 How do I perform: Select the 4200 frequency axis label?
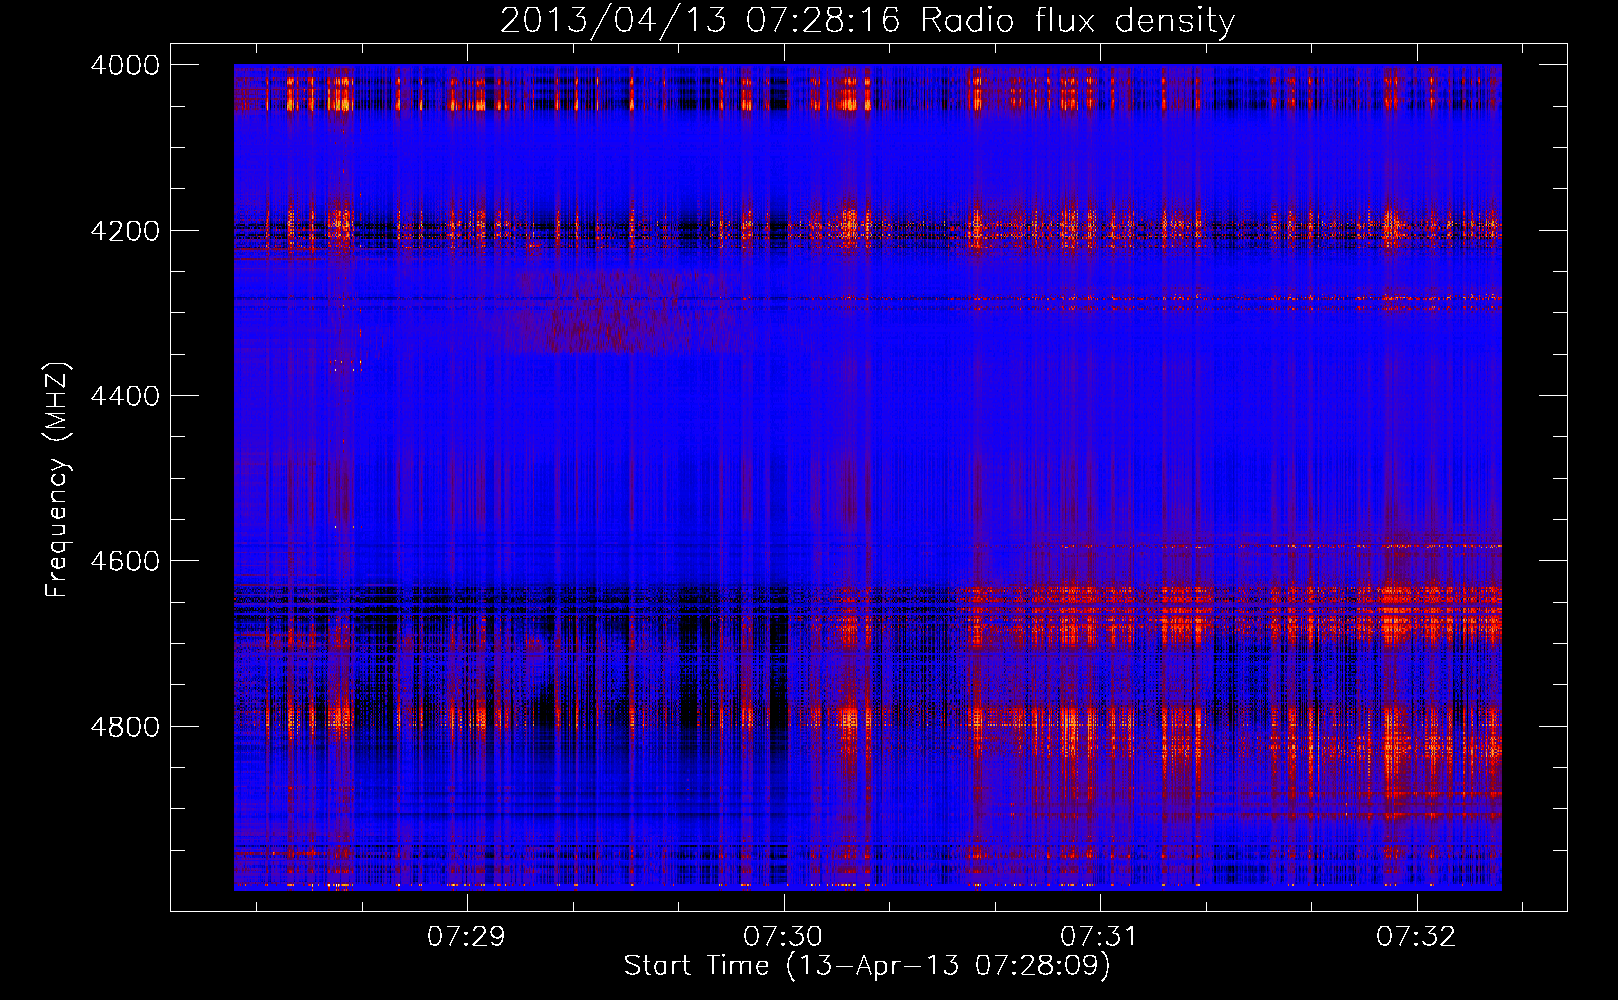click(125, 231)
